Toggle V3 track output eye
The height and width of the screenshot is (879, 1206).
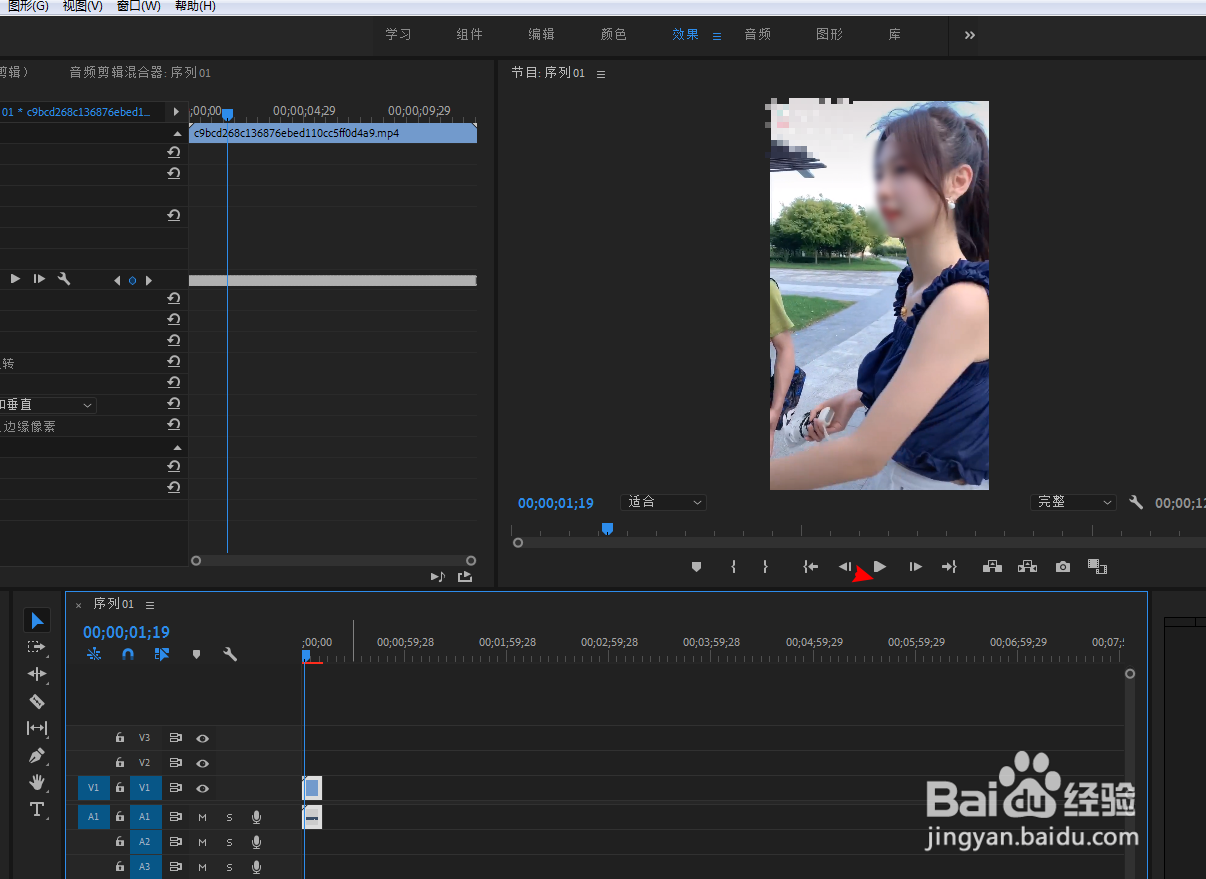pyautogui.click(x=203, y=738)
